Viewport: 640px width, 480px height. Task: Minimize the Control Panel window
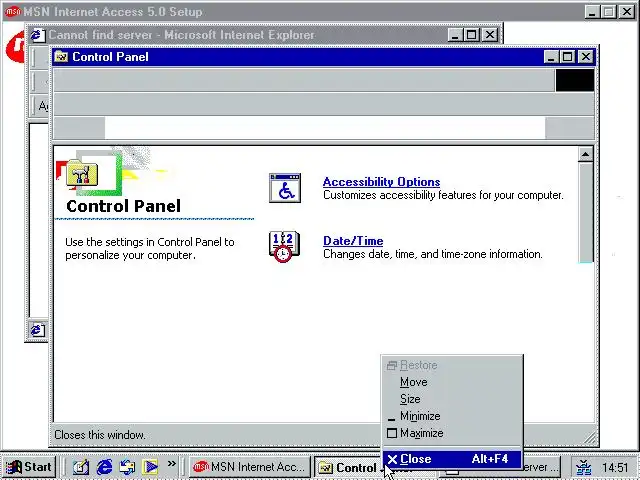tap(551, 57)
